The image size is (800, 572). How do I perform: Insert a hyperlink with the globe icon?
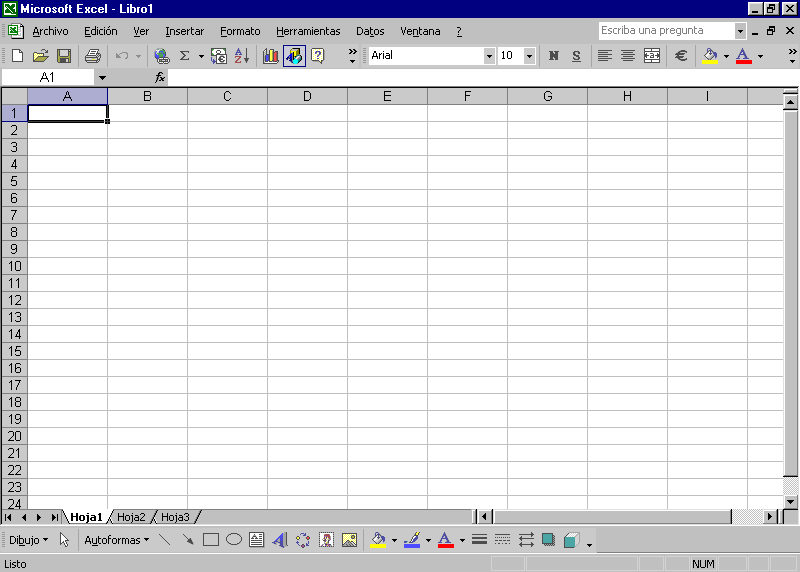click(162, 56)
